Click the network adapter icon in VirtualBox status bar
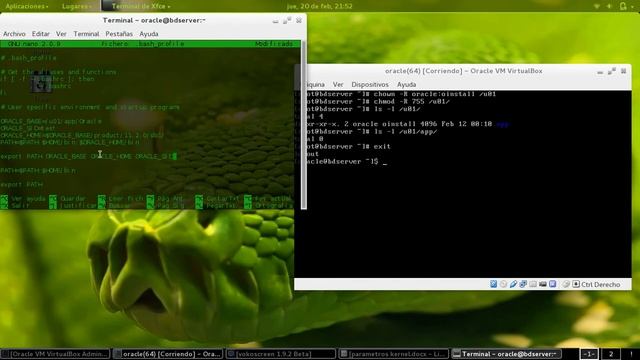Screen dimensions: 640x360 click(x=523, y=284)
